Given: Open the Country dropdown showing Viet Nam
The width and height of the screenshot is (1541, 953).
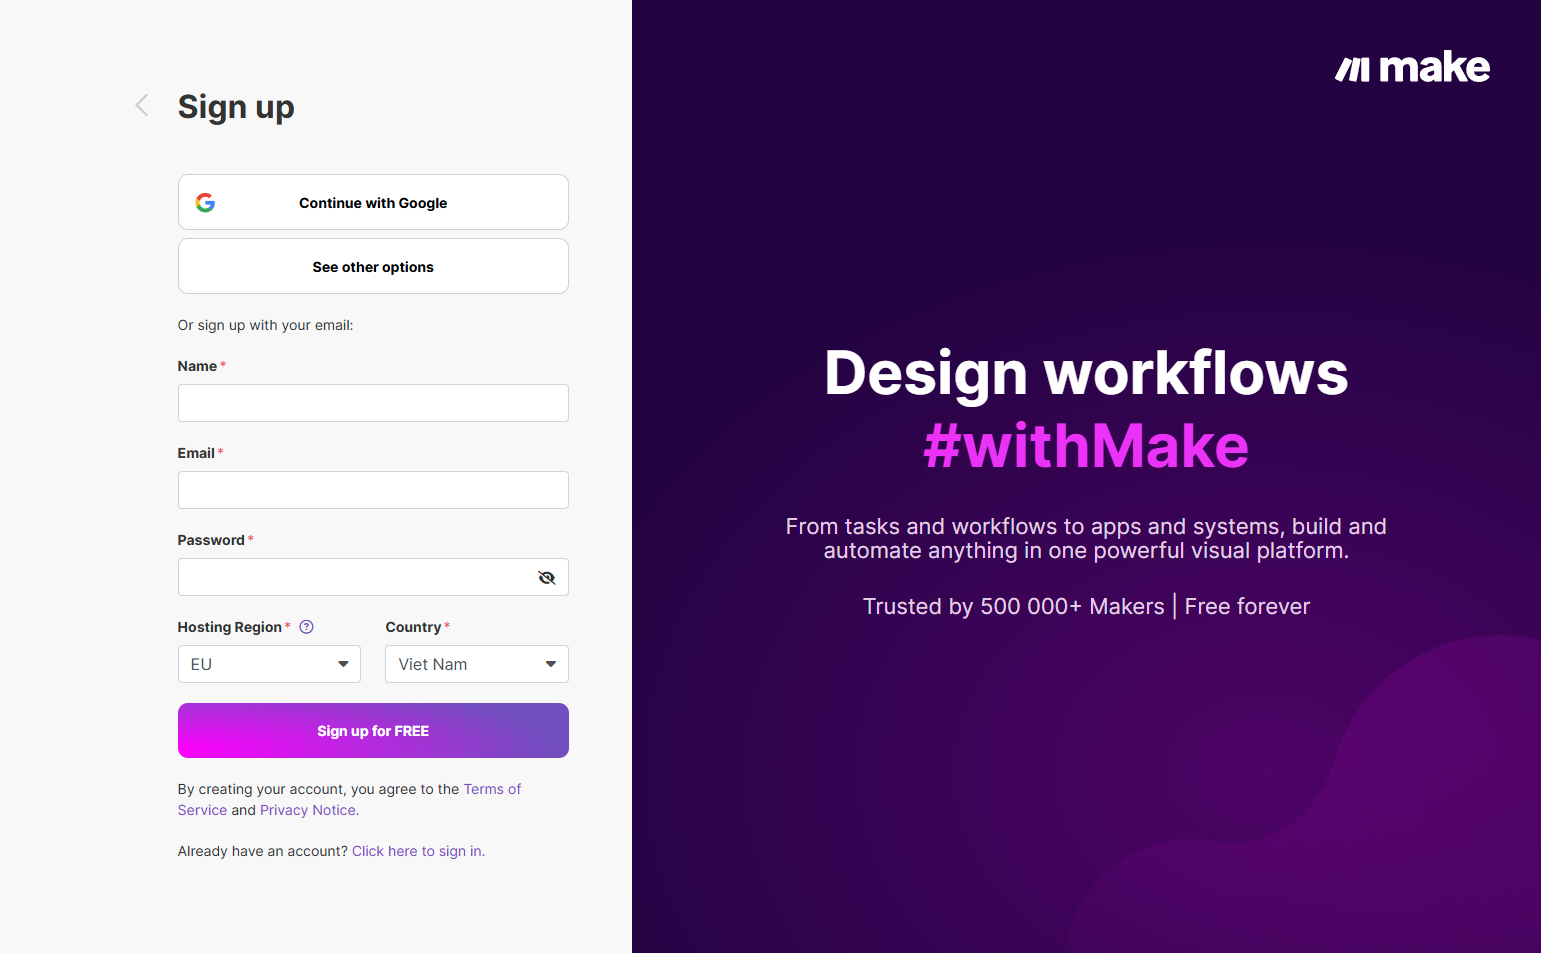Looking at the screenshot, I should click(476, 663).
